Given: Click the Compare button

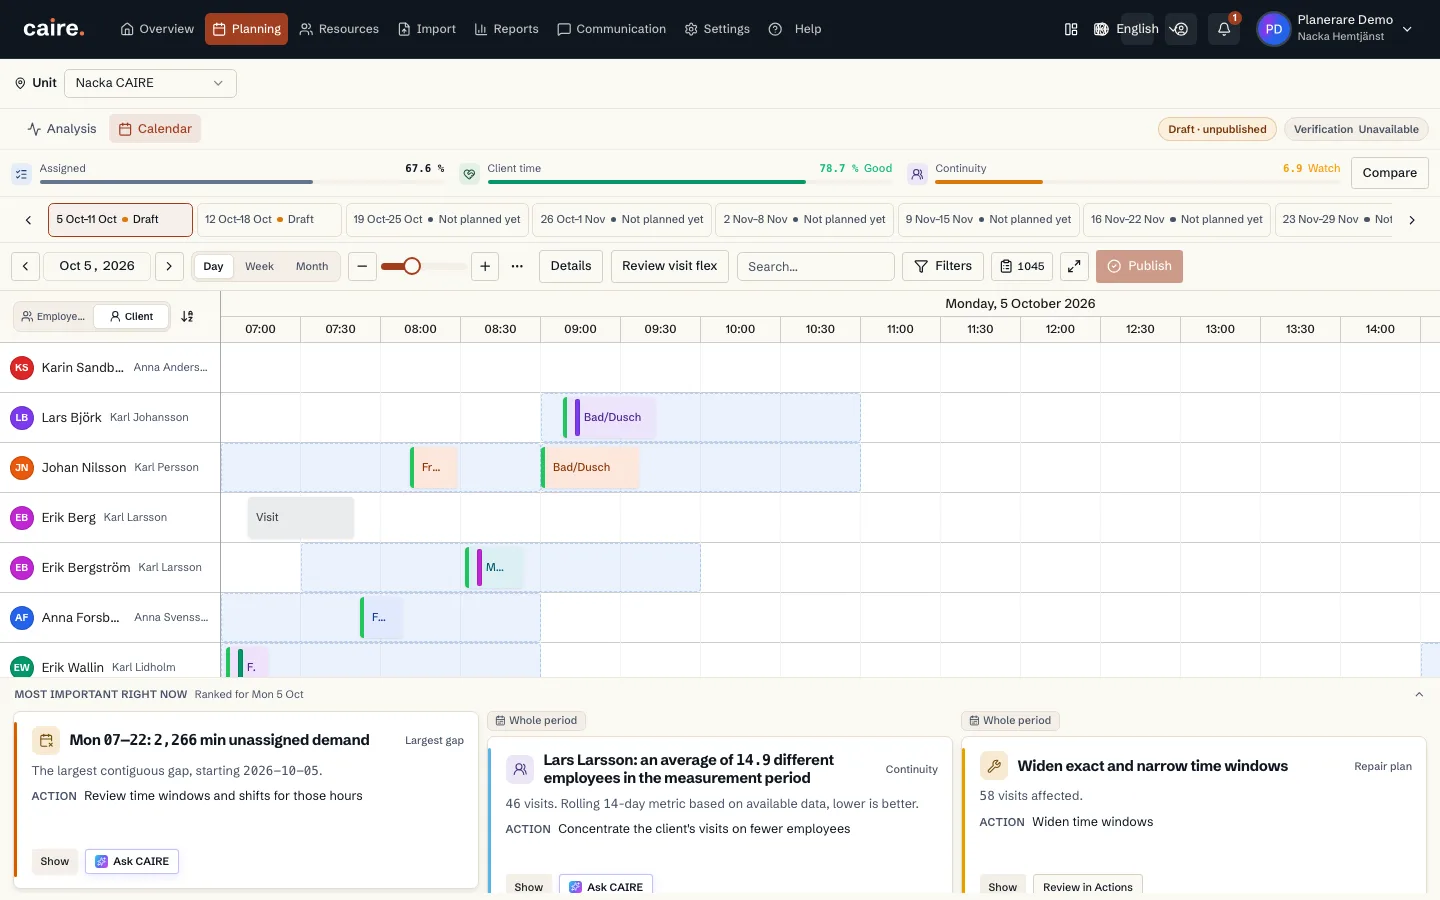Looking at the screenshot, I should point(1389,173).
